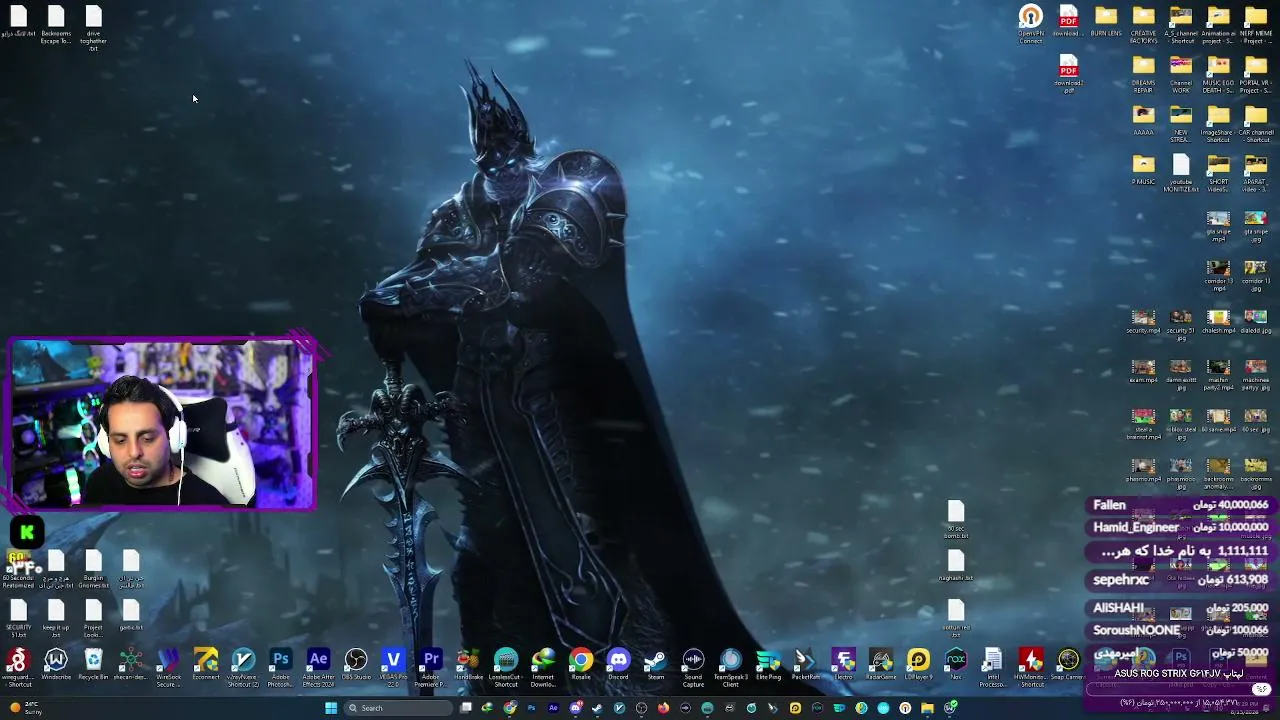1280x720 pixels.
Task: Select the Snap Camera desktop icon
Action: [x=1068, y=665]
